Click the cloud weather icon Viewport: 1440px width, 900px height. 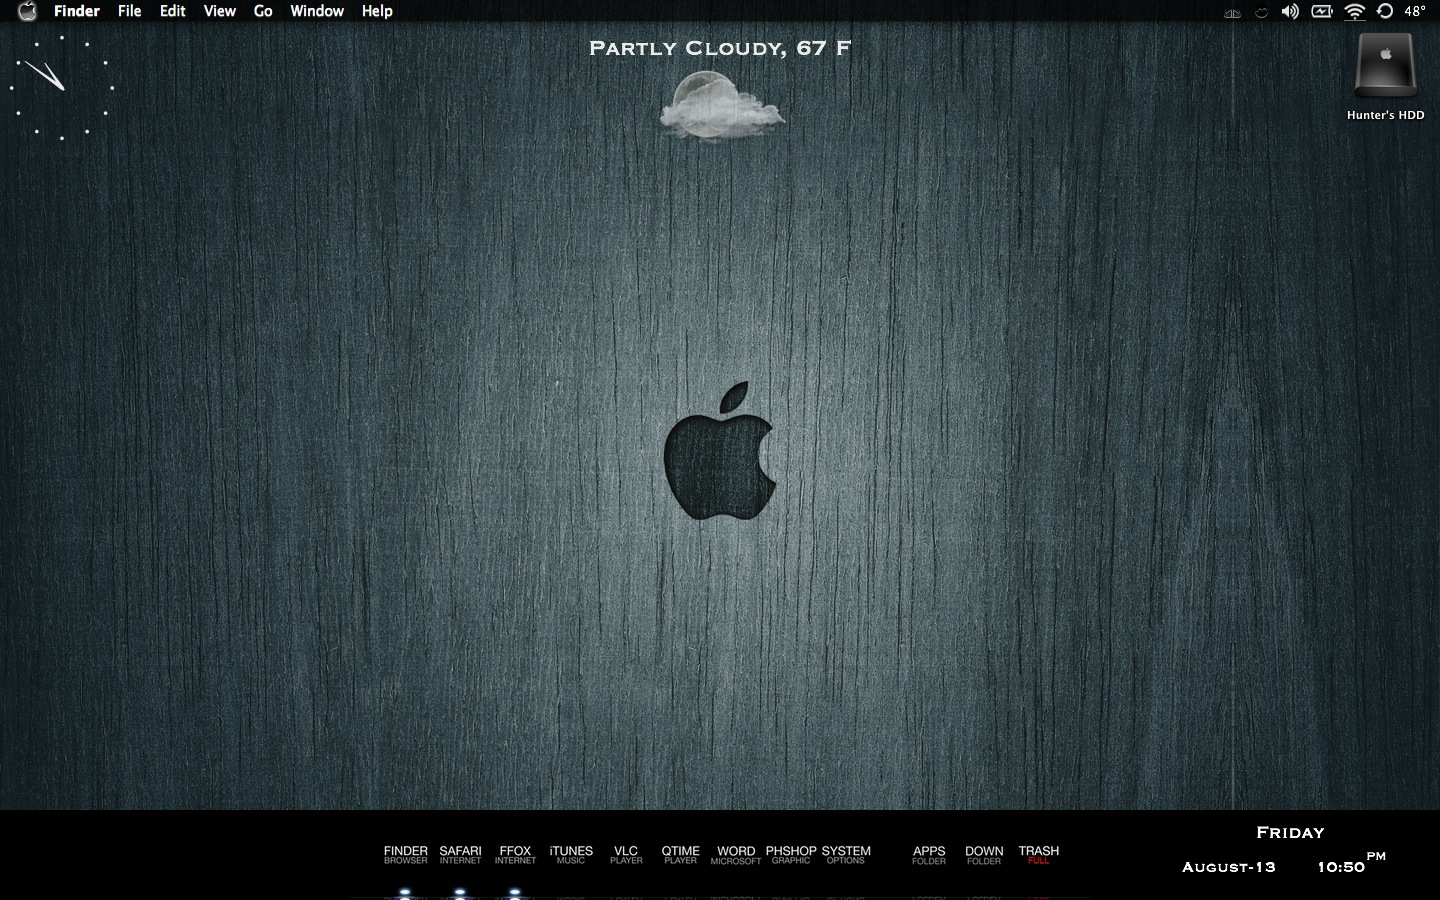(x=722, y=105)
